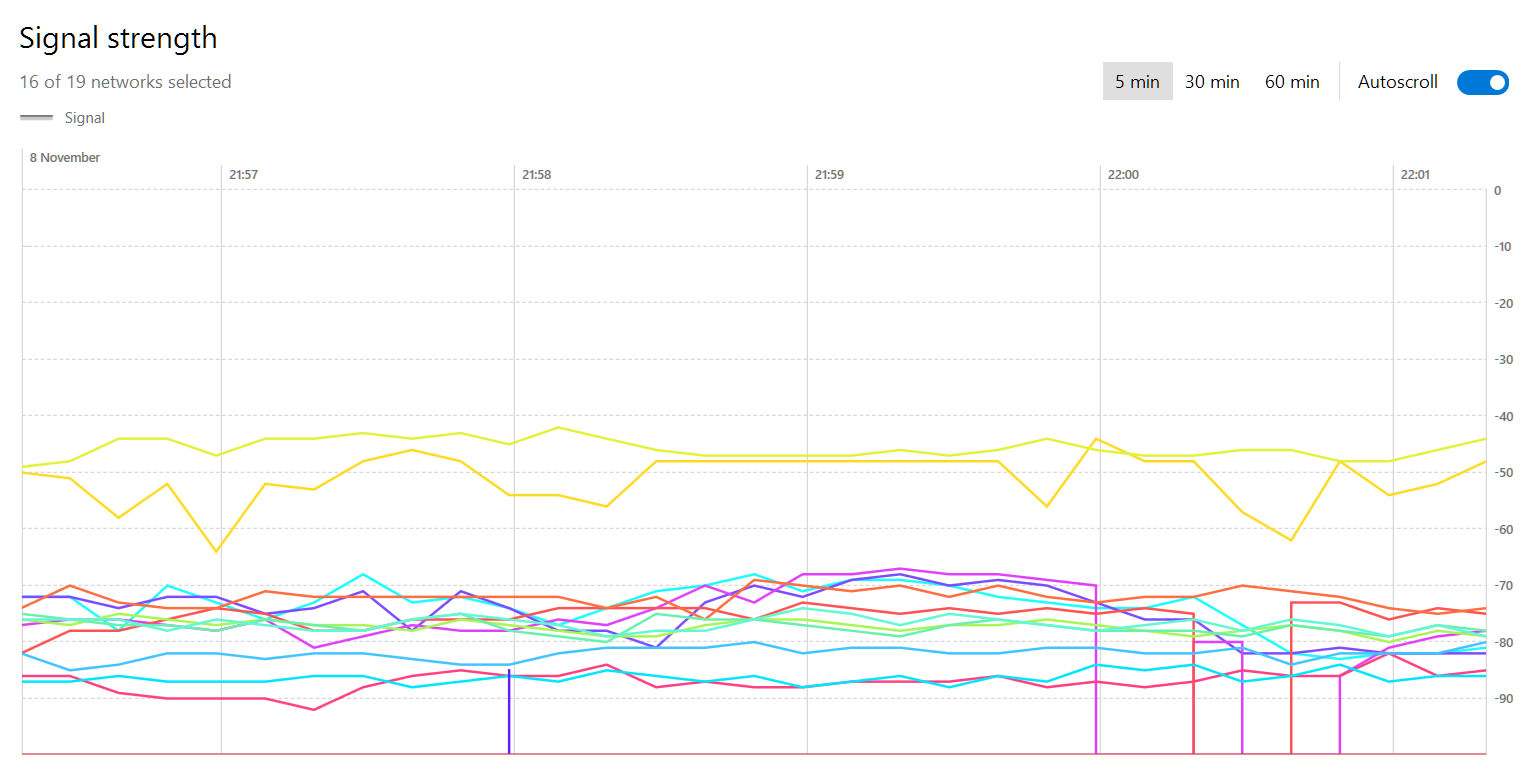
Task: Click the Autoscroll label text
Action: 1397,82
